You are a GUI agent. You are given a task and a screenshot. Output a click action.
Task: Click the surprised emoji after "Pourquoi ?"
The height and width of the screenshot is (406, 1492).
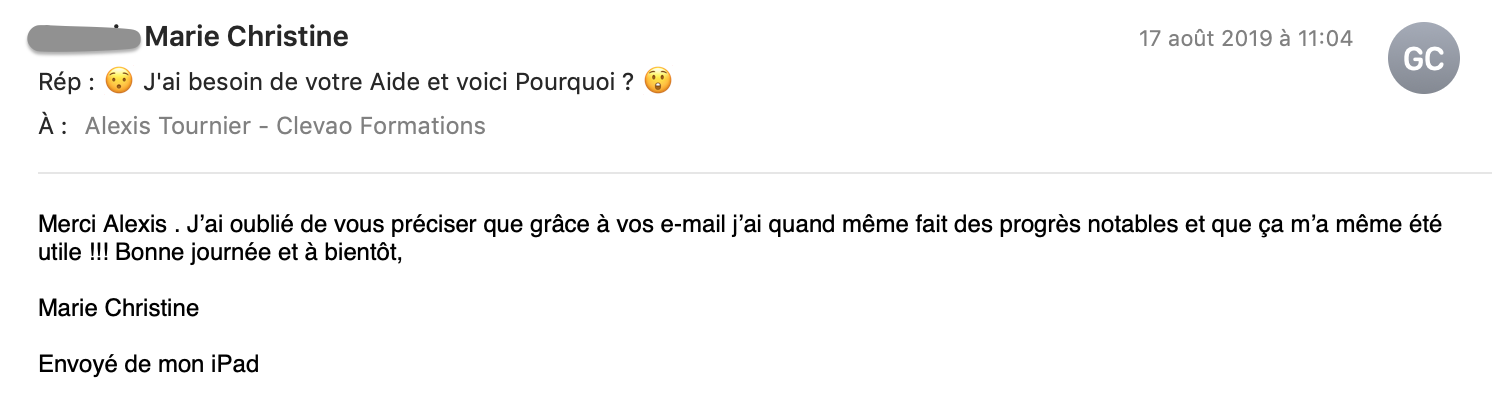coord(657,82)
